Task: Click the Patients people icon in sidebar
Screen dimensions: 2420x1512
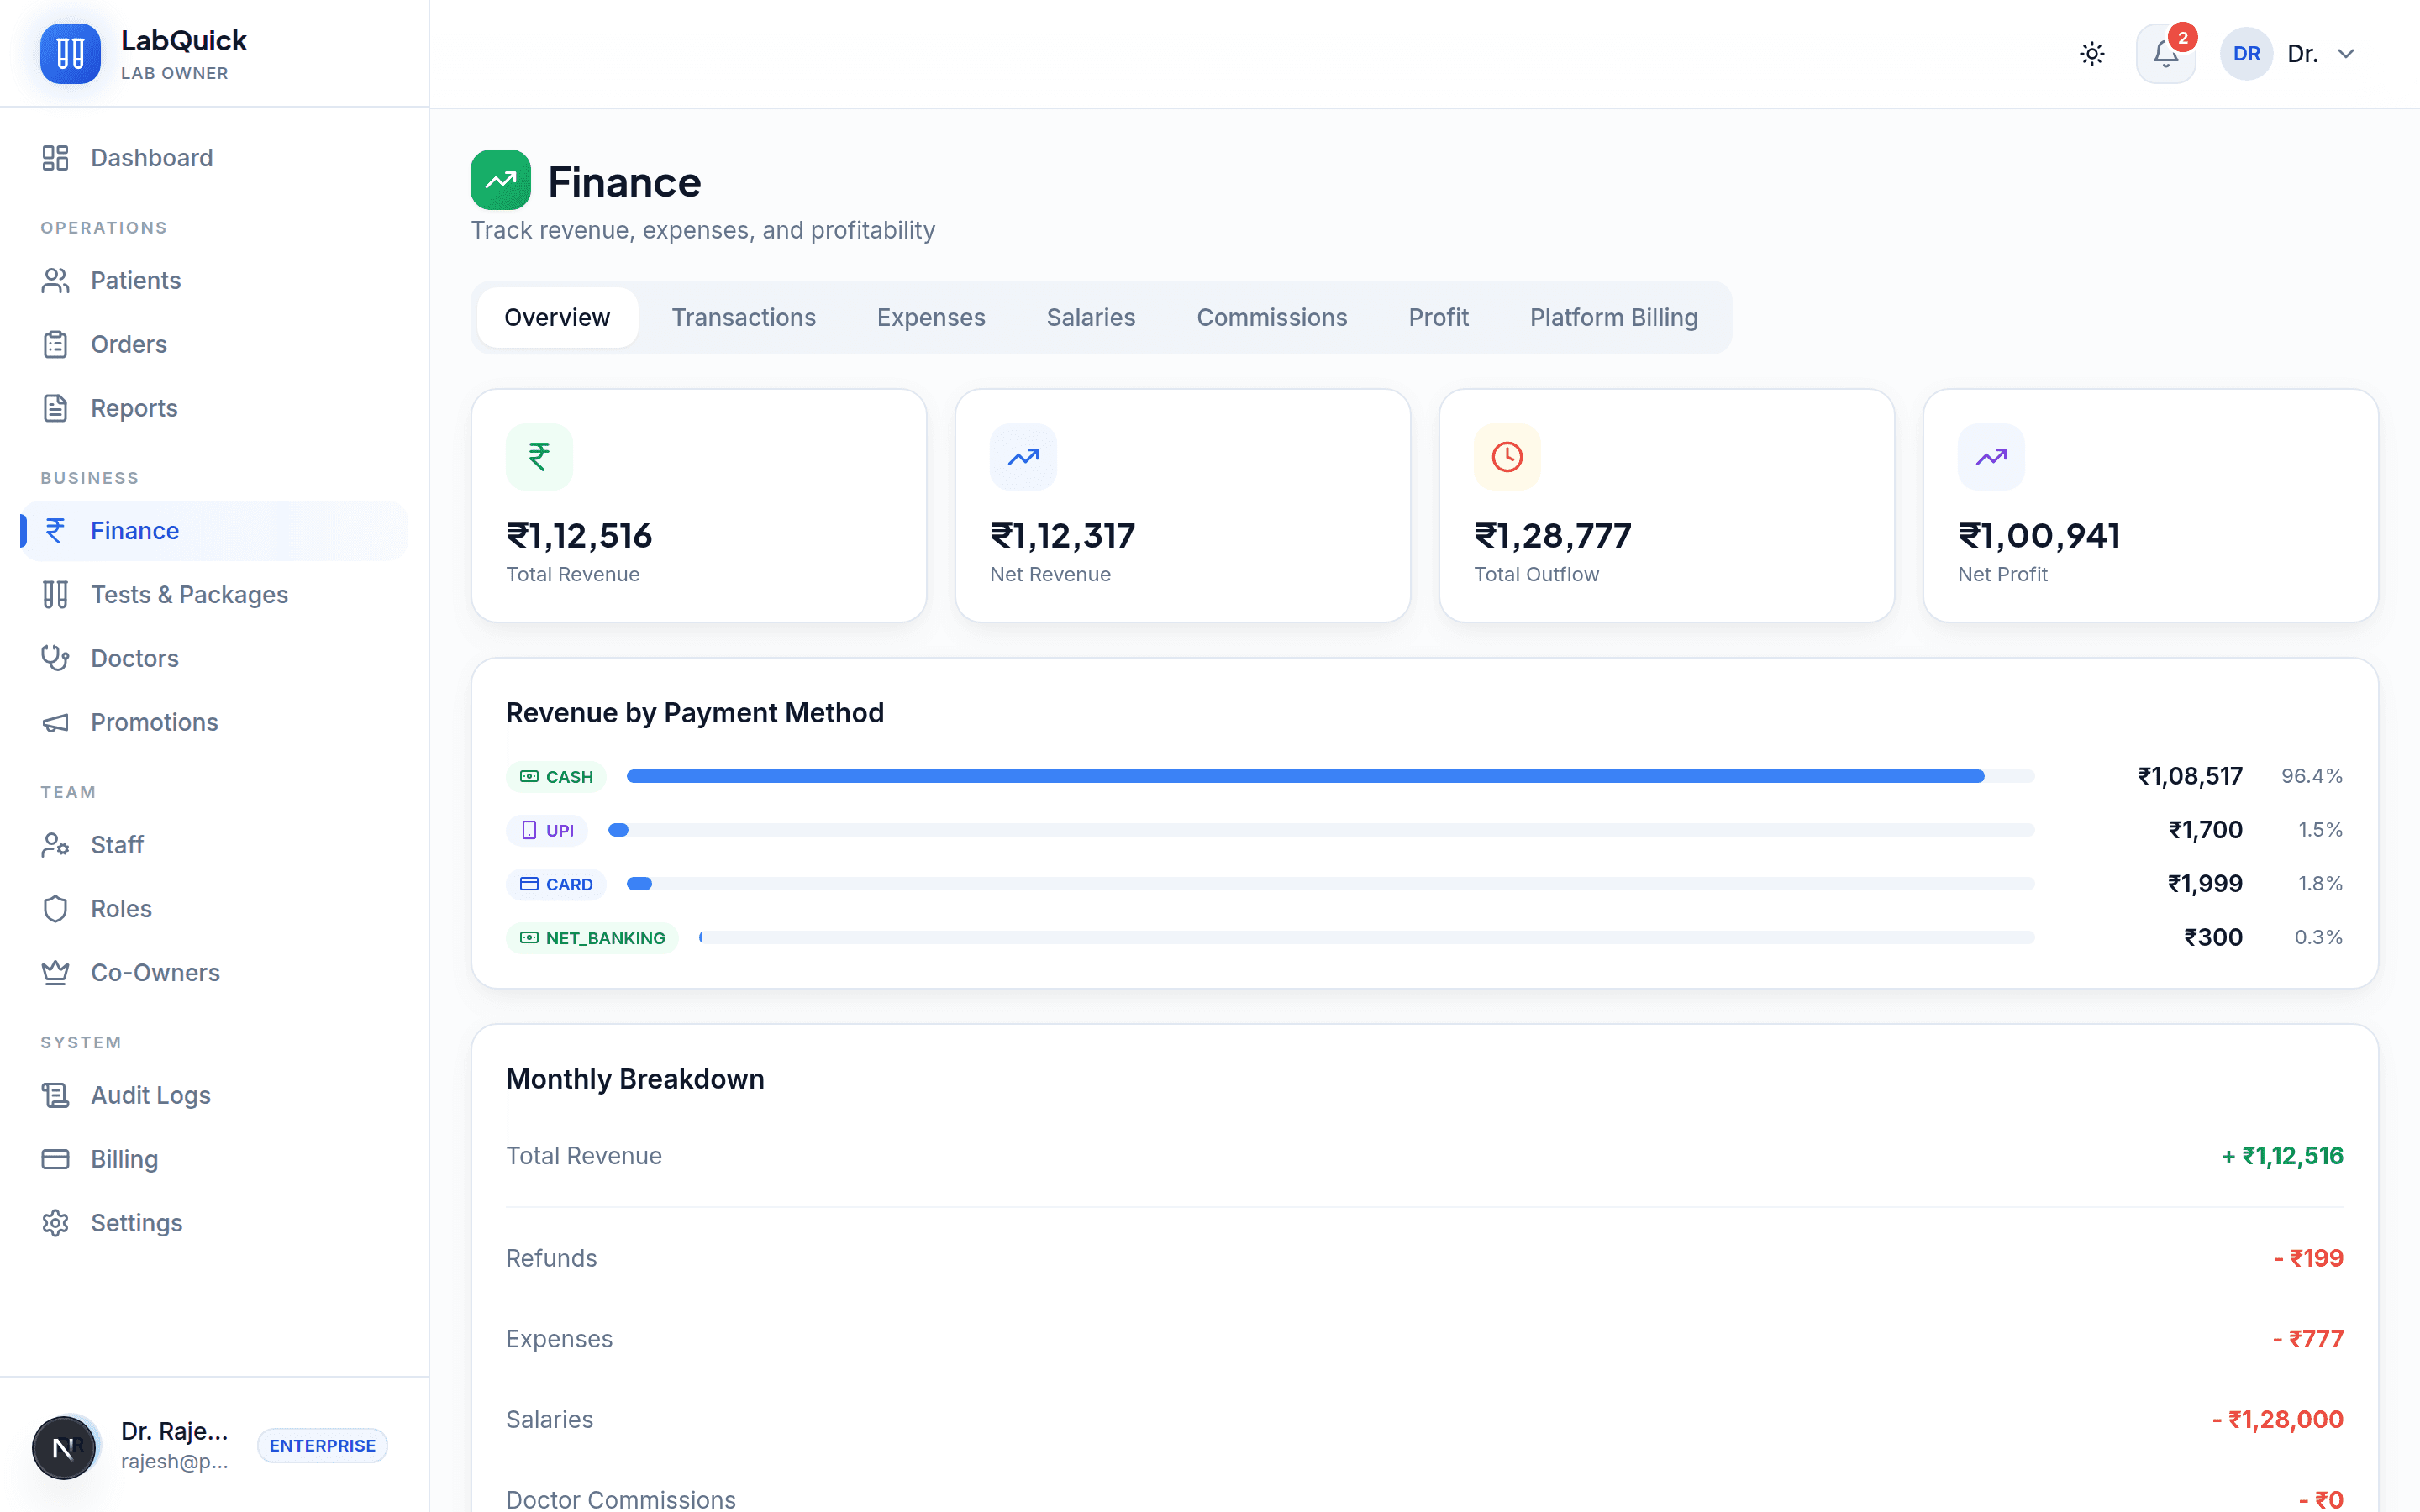Action: click(x=55, y=280)
